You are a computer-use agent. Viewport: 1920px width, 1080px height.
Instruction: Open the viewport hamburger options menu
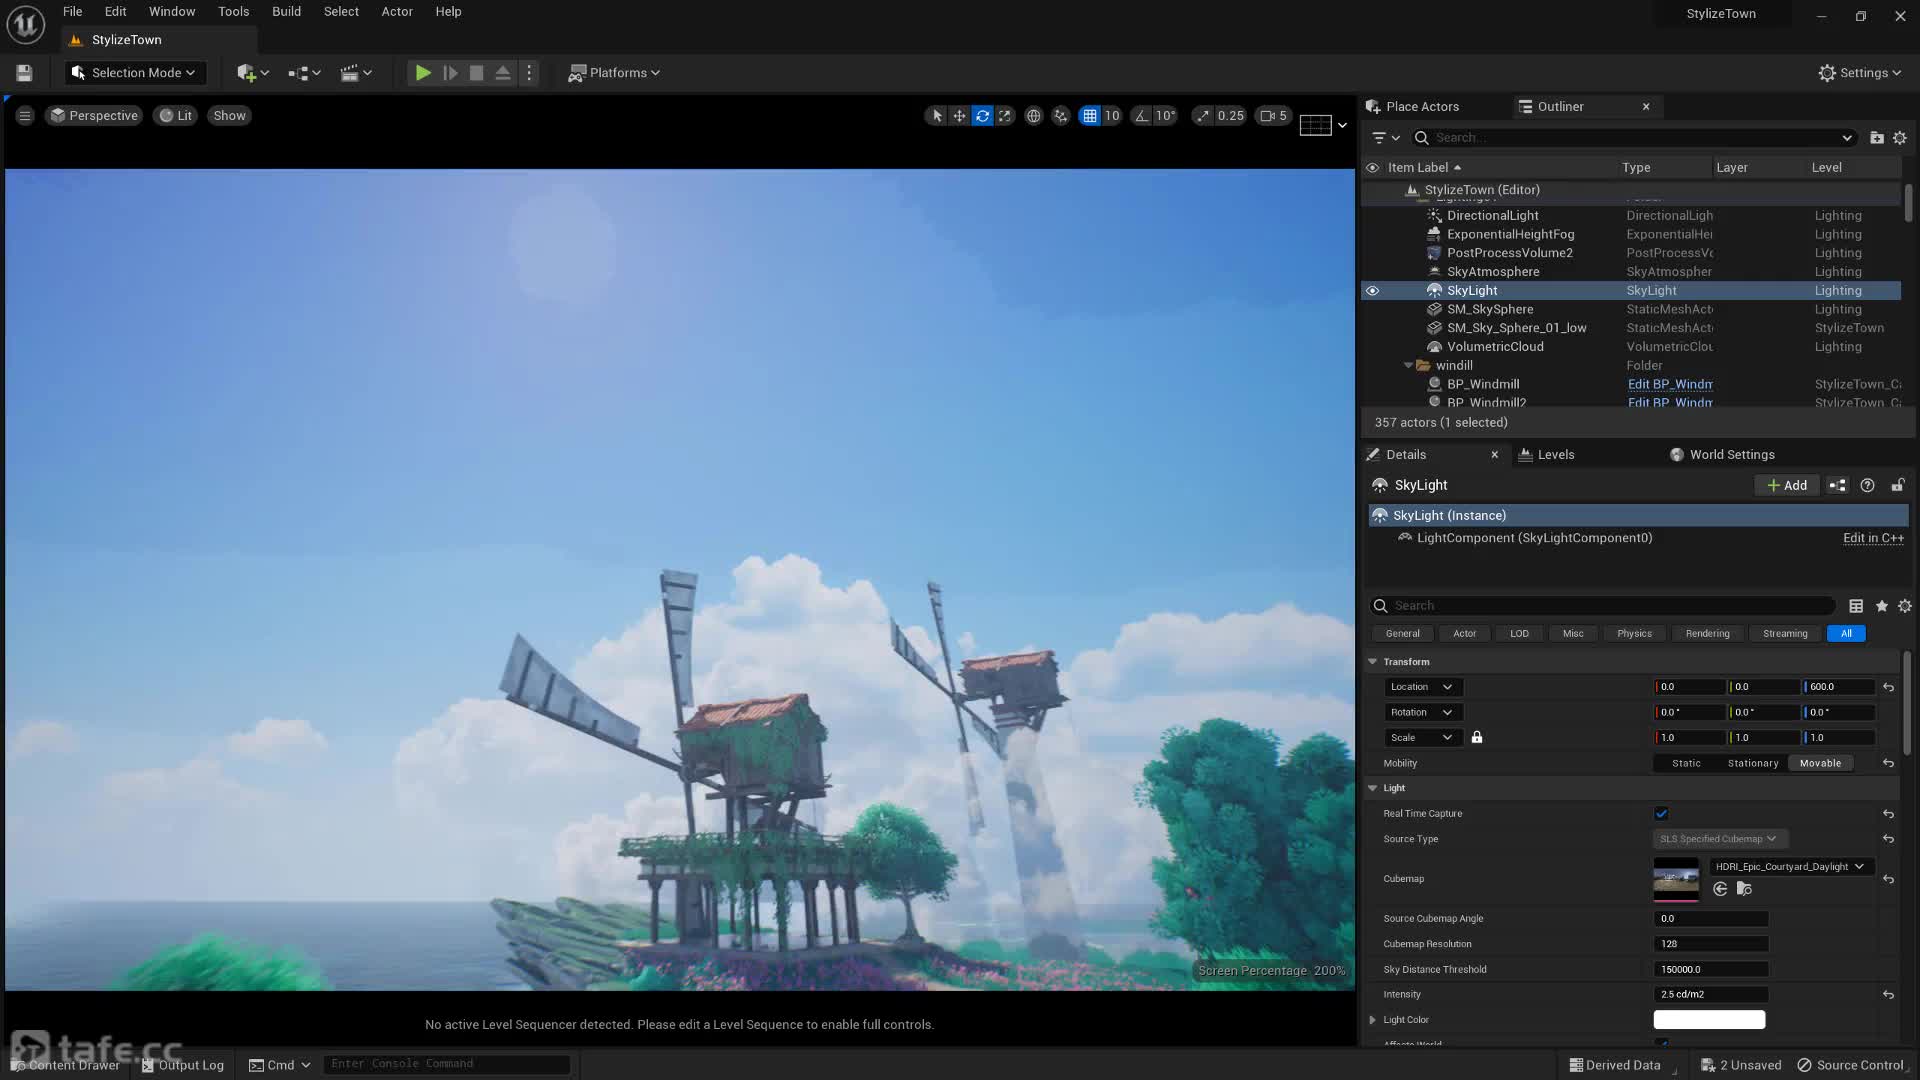pyautogui.click(x=25, y=116)
